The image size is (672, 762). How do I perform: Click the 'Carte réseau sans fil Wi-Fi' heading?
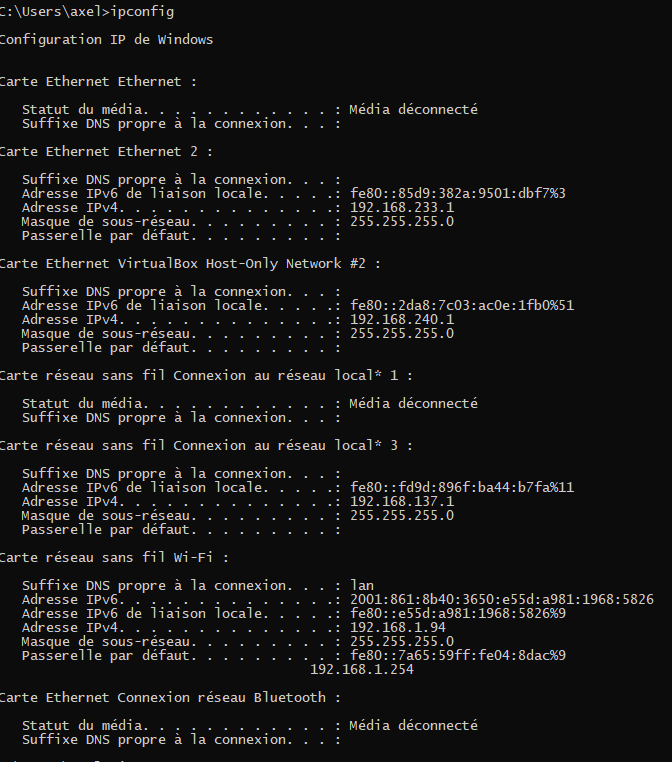point(114,557)
